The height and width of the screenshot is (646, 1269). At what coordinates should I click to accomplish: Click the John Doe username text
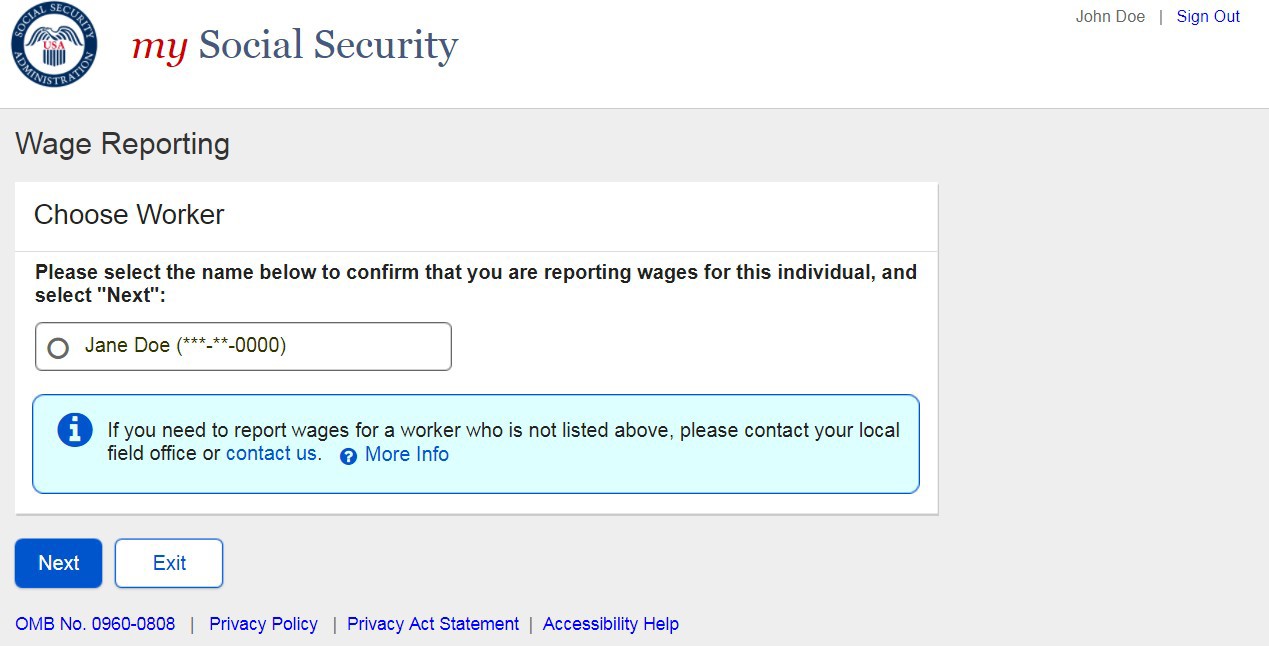(1109, 17)
